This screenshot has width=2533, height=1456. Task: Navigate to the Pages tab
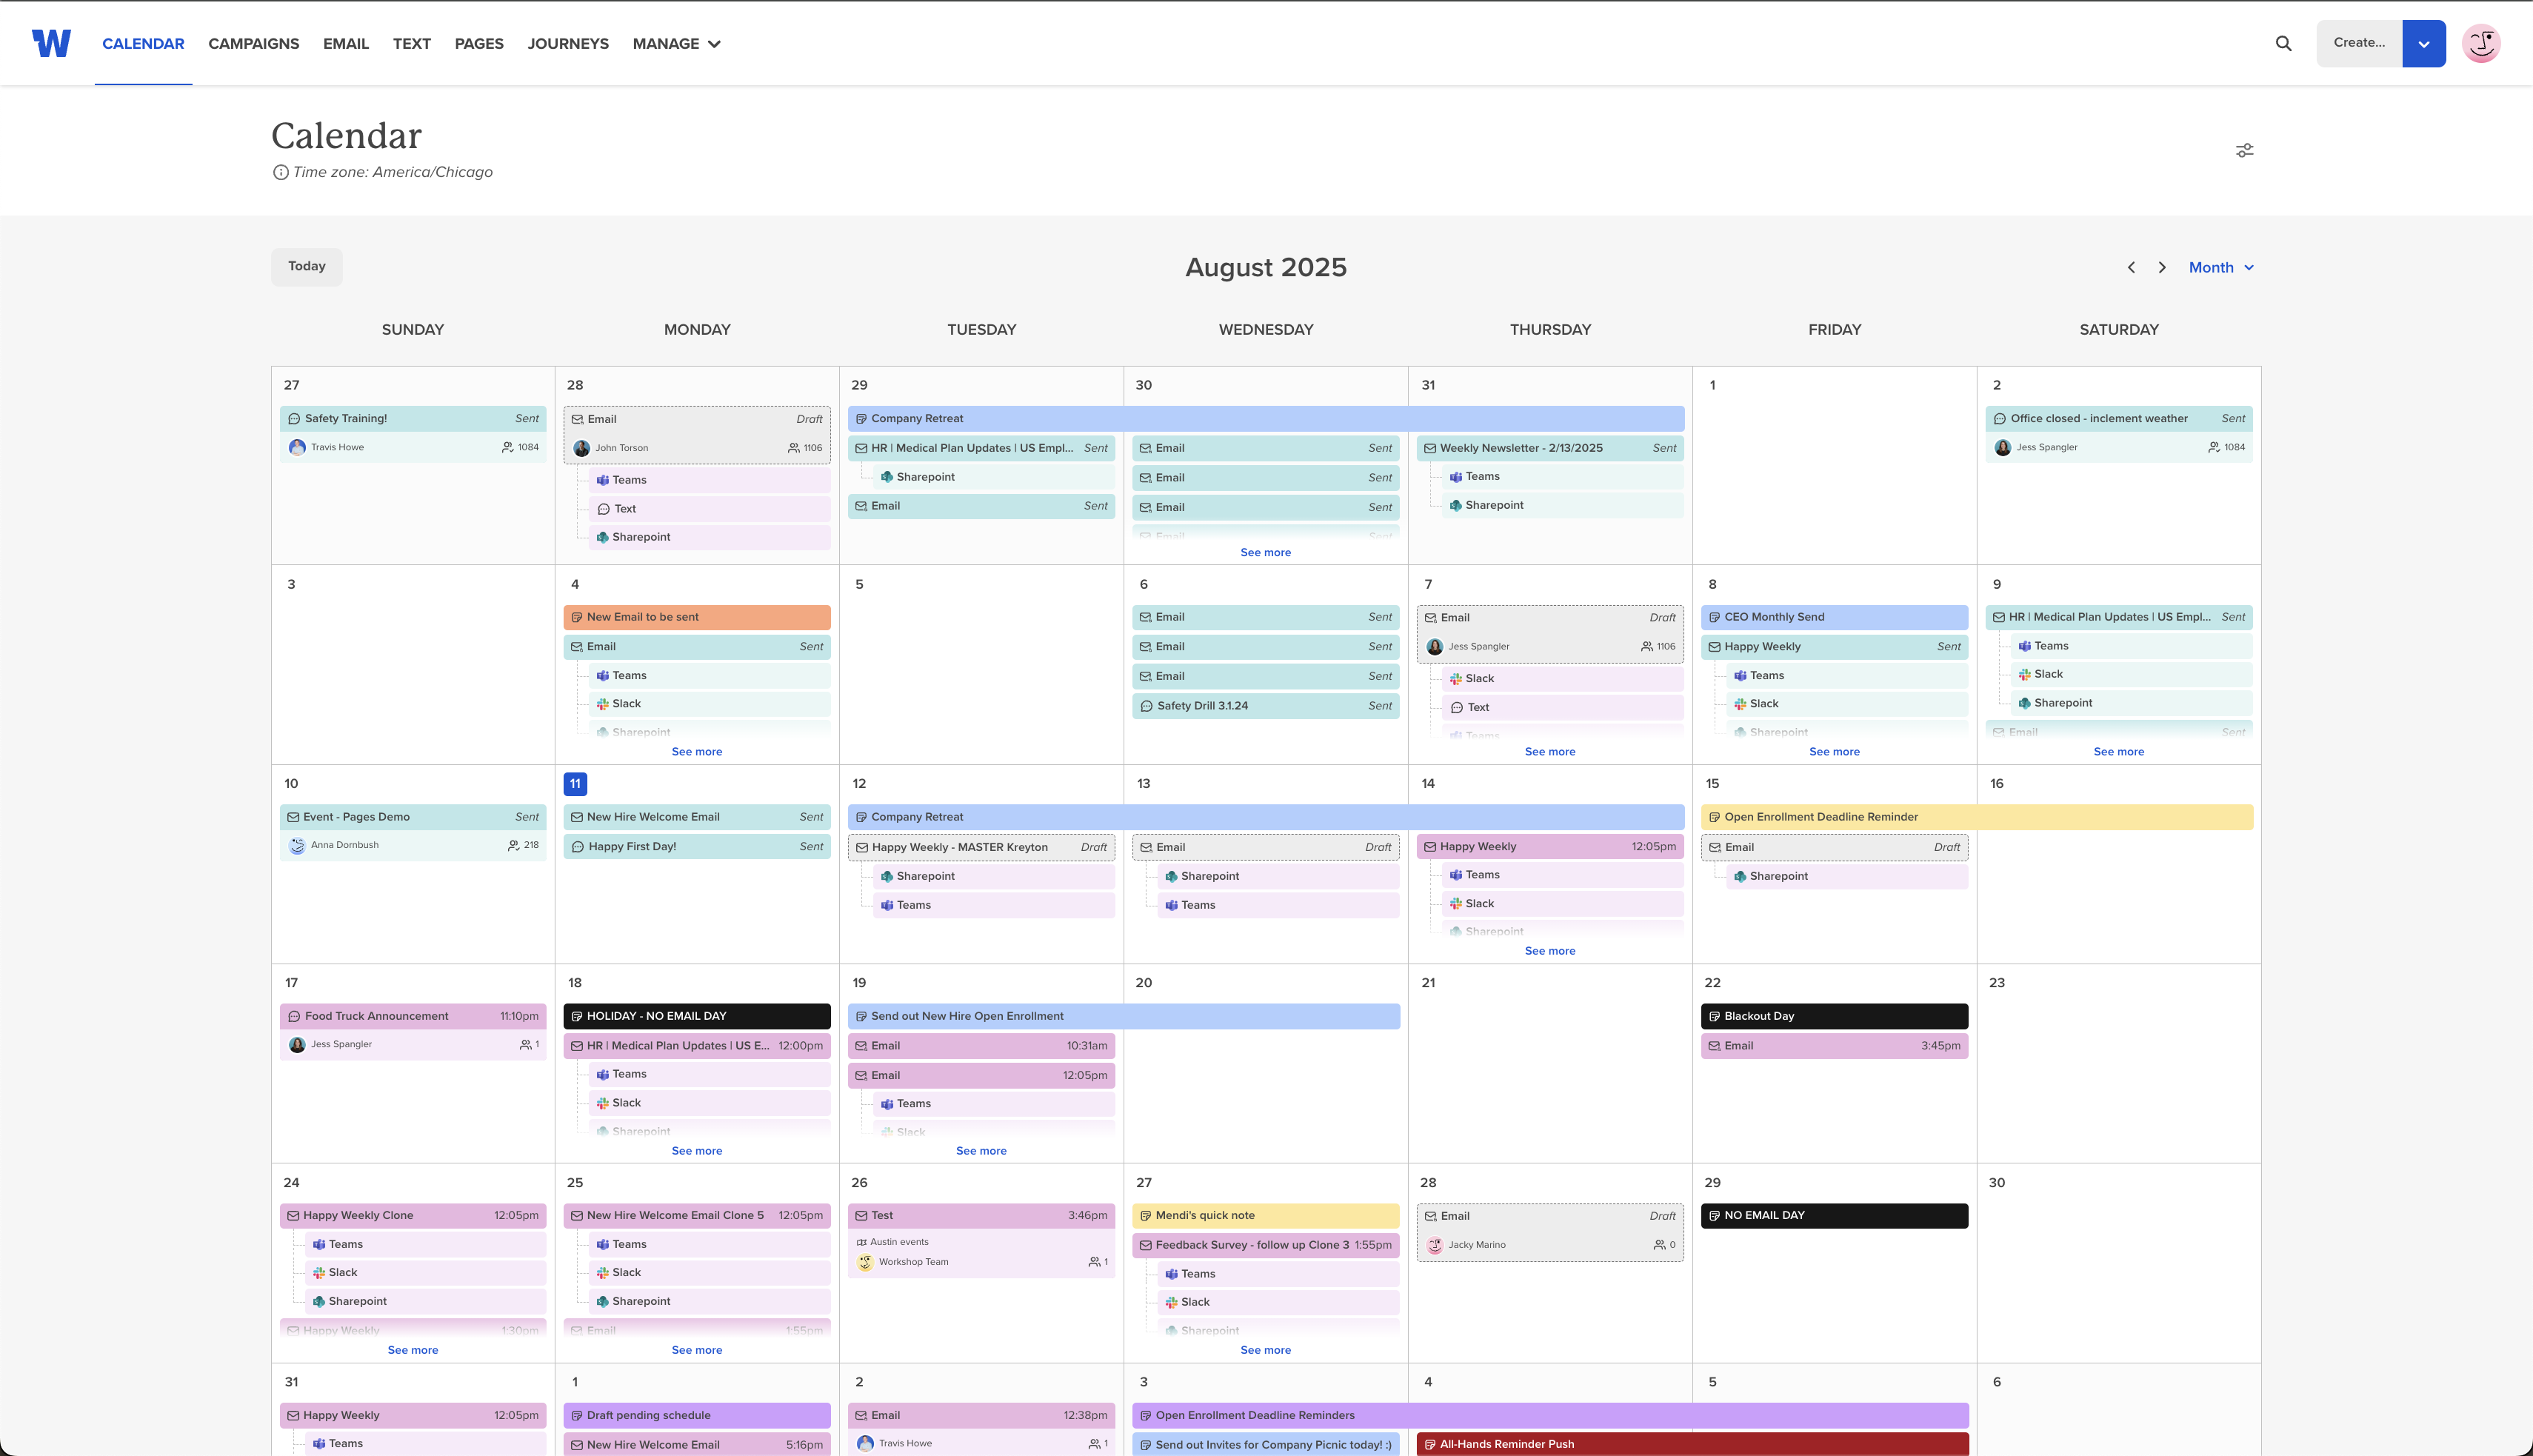point(479,43)
